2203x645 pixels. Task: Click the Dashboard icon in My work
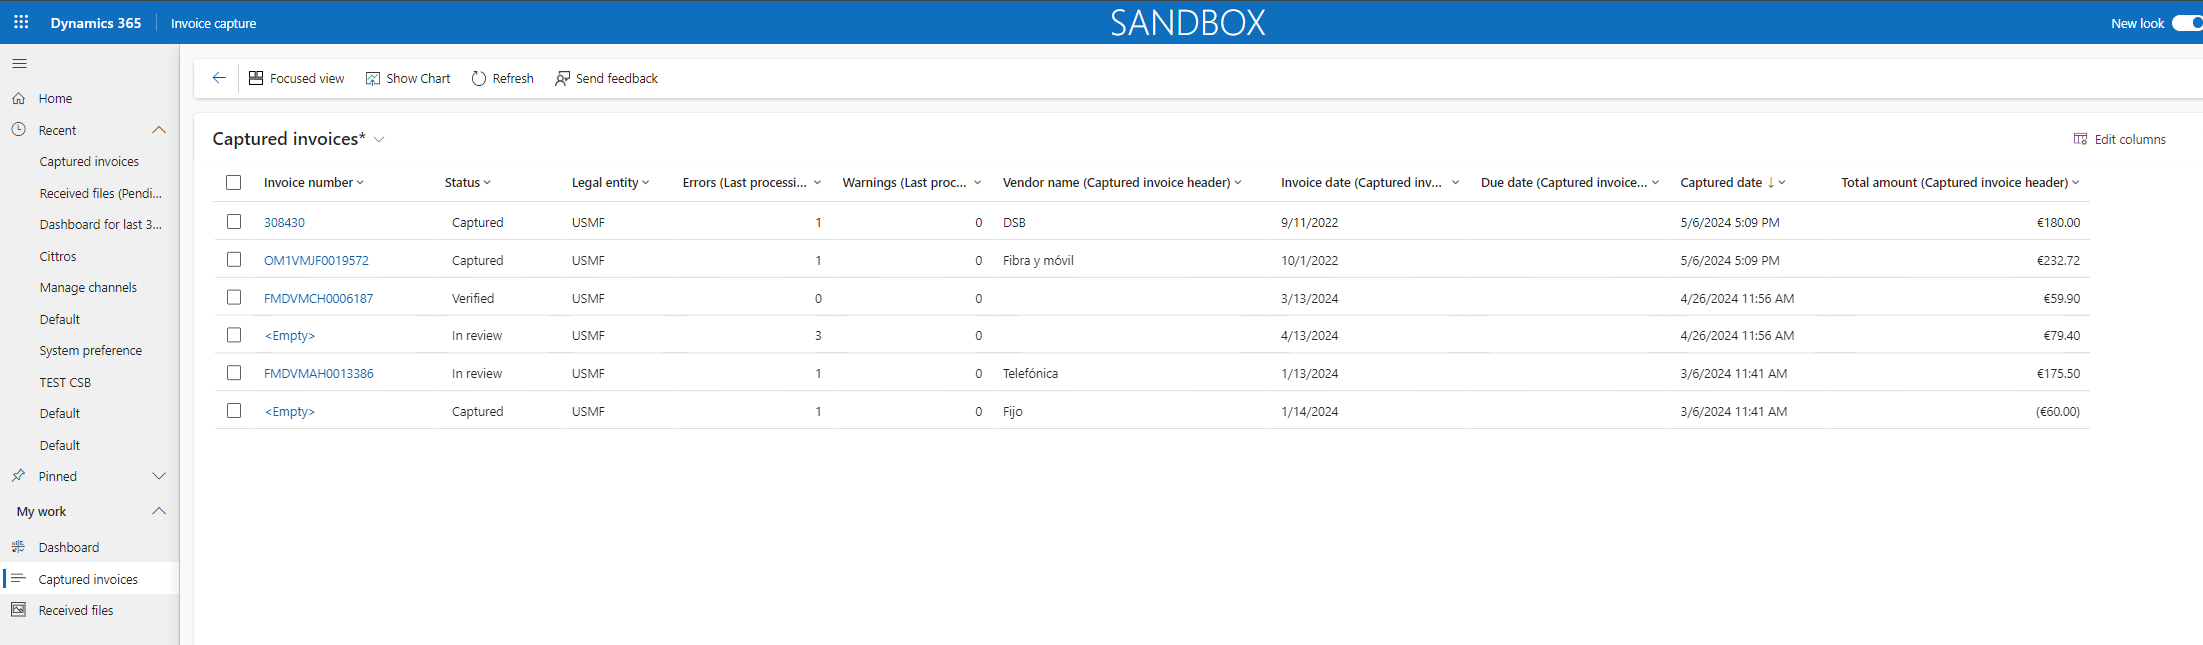point(18,547)
